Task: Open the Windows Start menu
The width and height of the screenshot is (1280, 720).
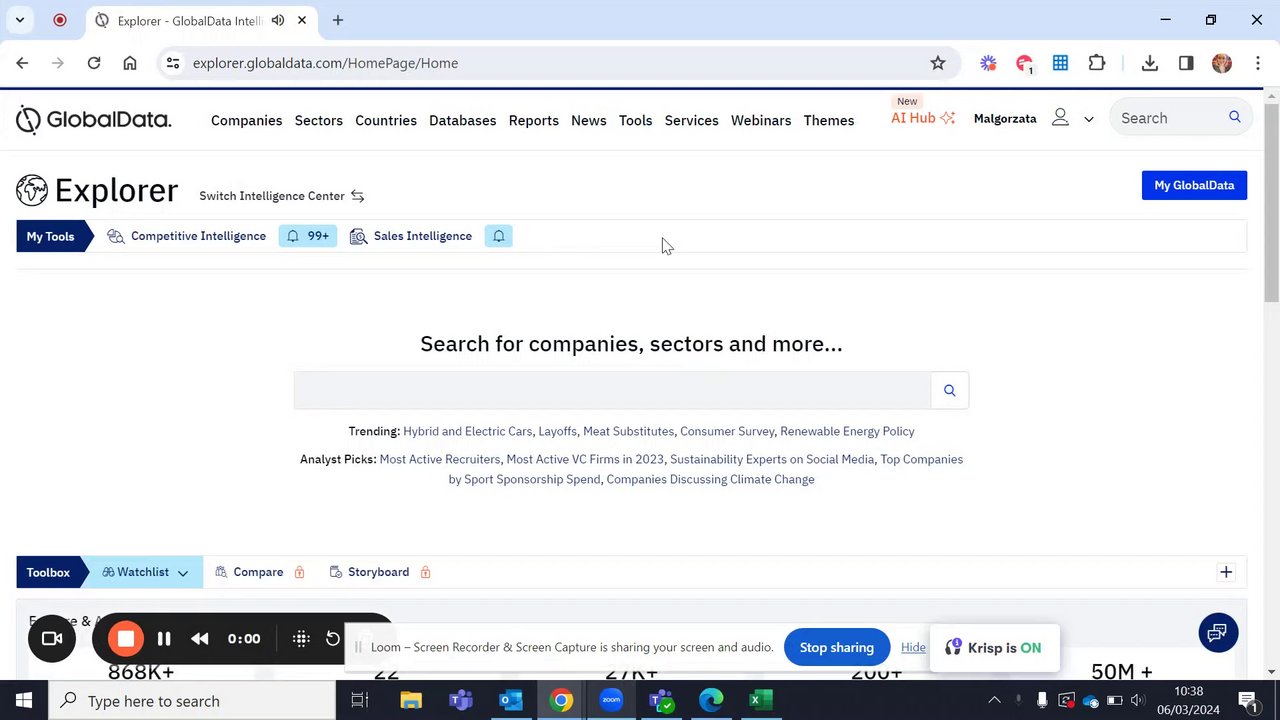Action: point(24,700)
